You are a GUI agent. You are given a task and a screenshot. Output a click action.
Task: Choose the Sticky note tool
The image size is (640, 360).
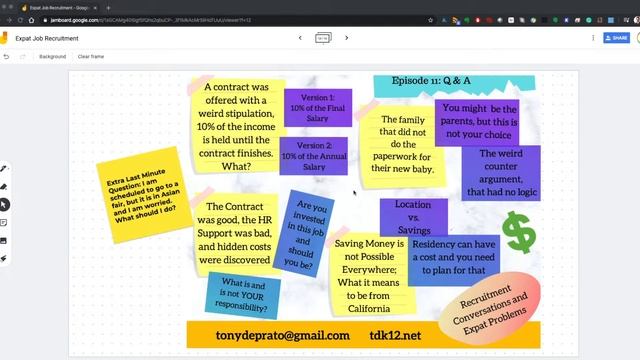point(4,222)
